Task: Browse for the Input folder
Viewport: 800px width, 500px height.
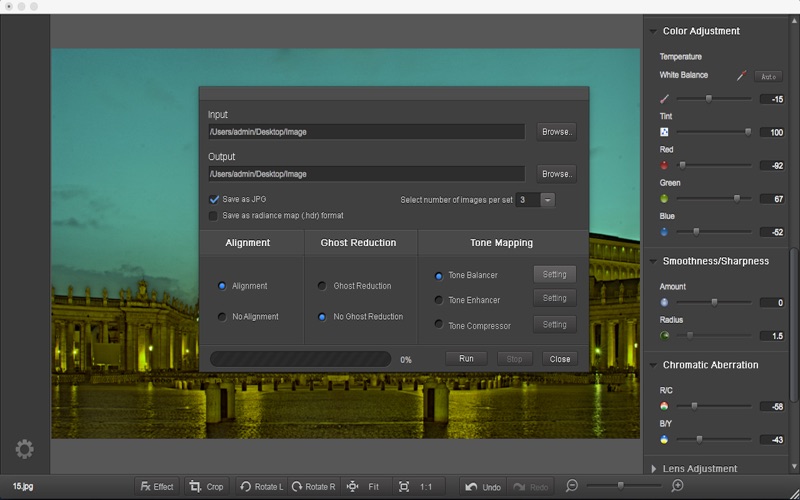Action: [557, 132]
